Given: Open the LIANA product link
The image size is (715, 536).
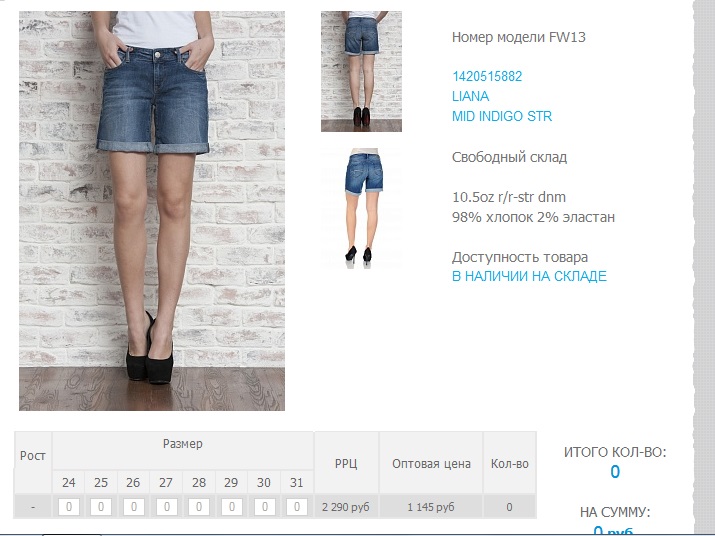Looking at the screenshot, I should [470, 96].
